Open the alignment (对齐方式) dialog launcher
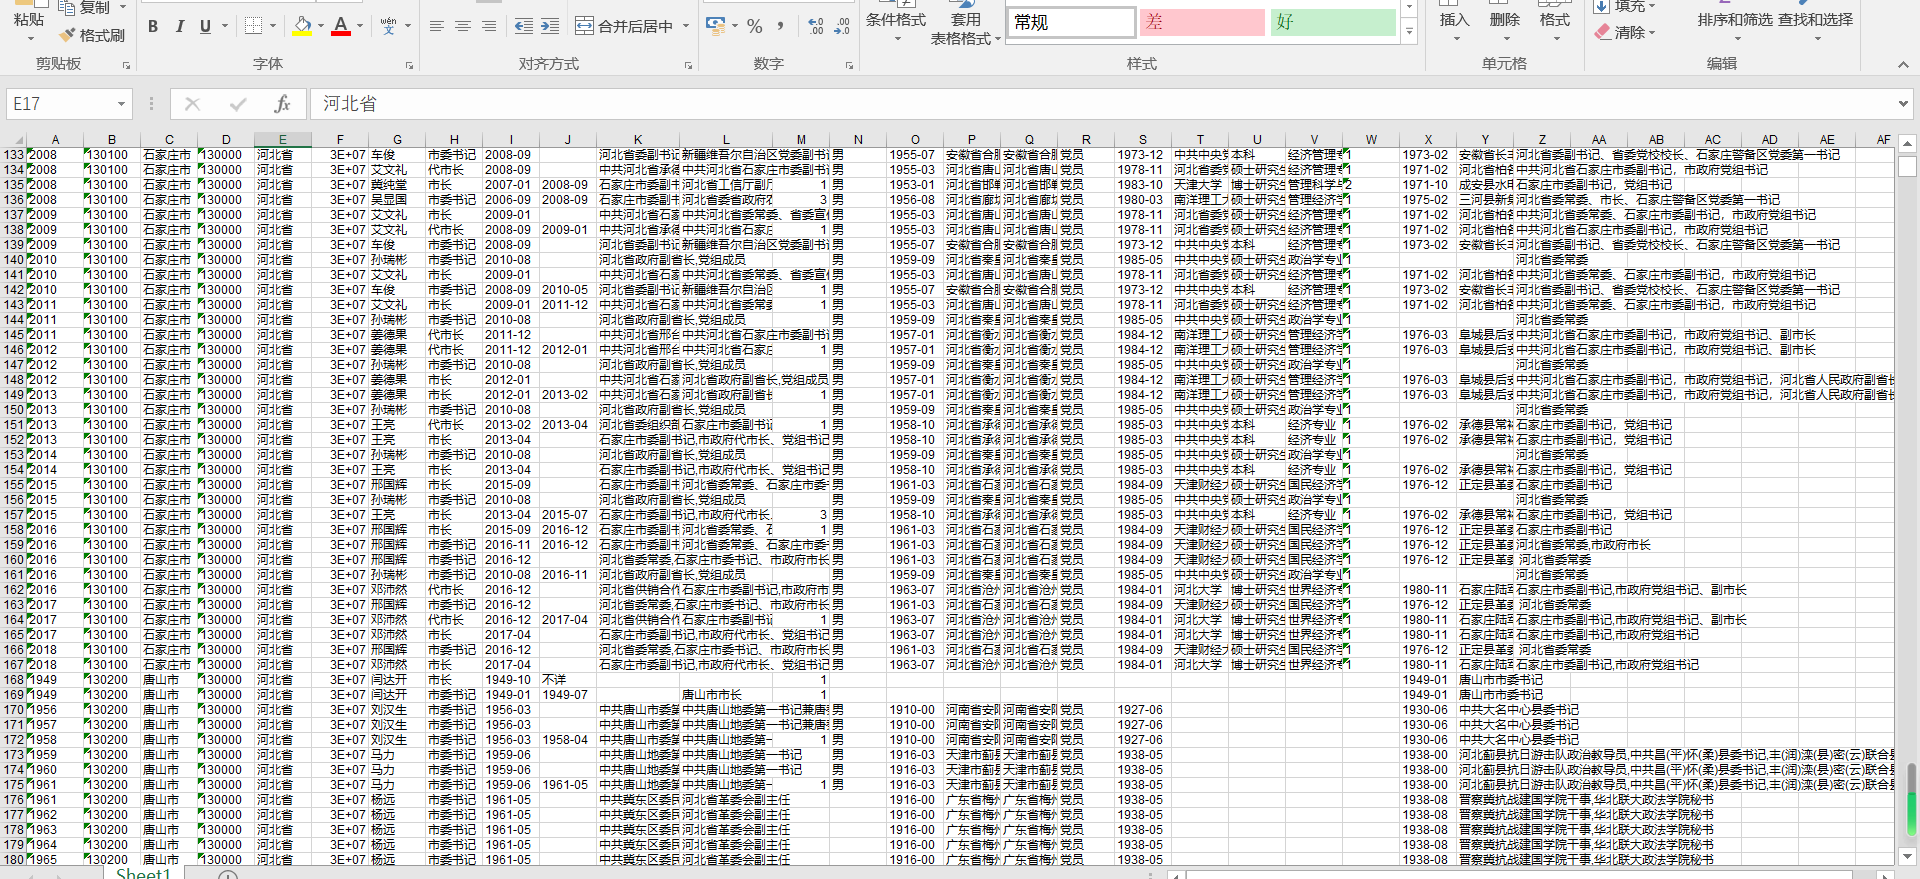 689,65
